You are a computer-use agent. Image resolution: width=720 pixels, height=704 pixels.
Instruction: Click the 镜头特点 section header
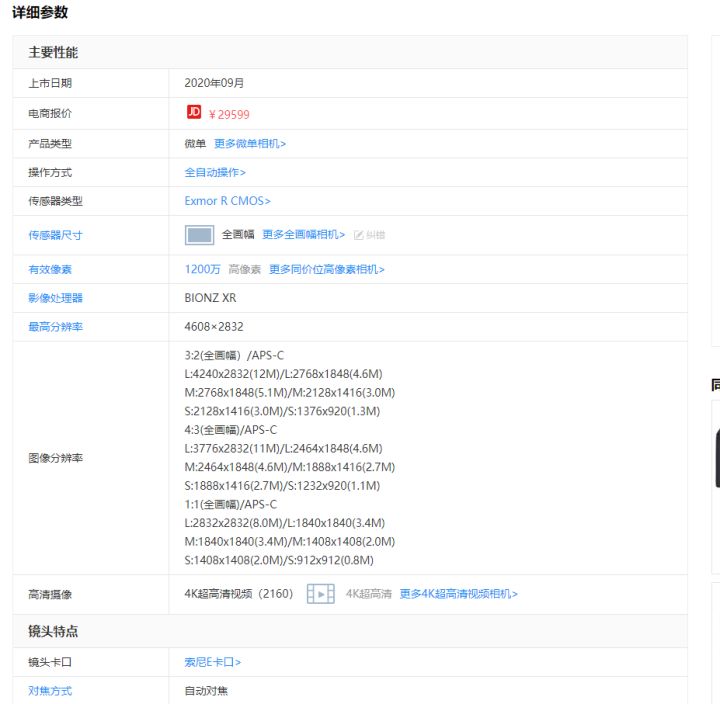(53, 631)
